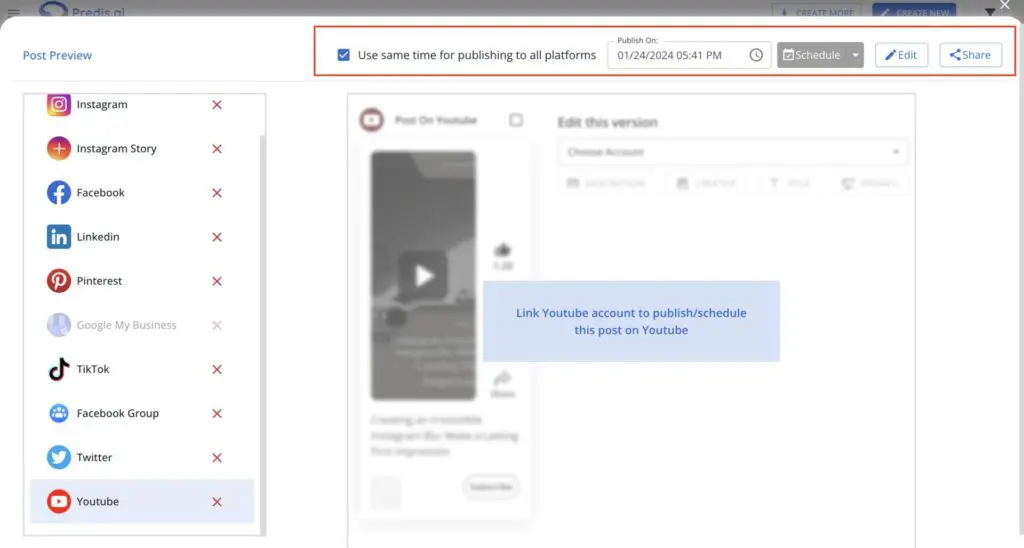Click the Share button
This screenshot has height=548, width=1024.
pos(970,56)
